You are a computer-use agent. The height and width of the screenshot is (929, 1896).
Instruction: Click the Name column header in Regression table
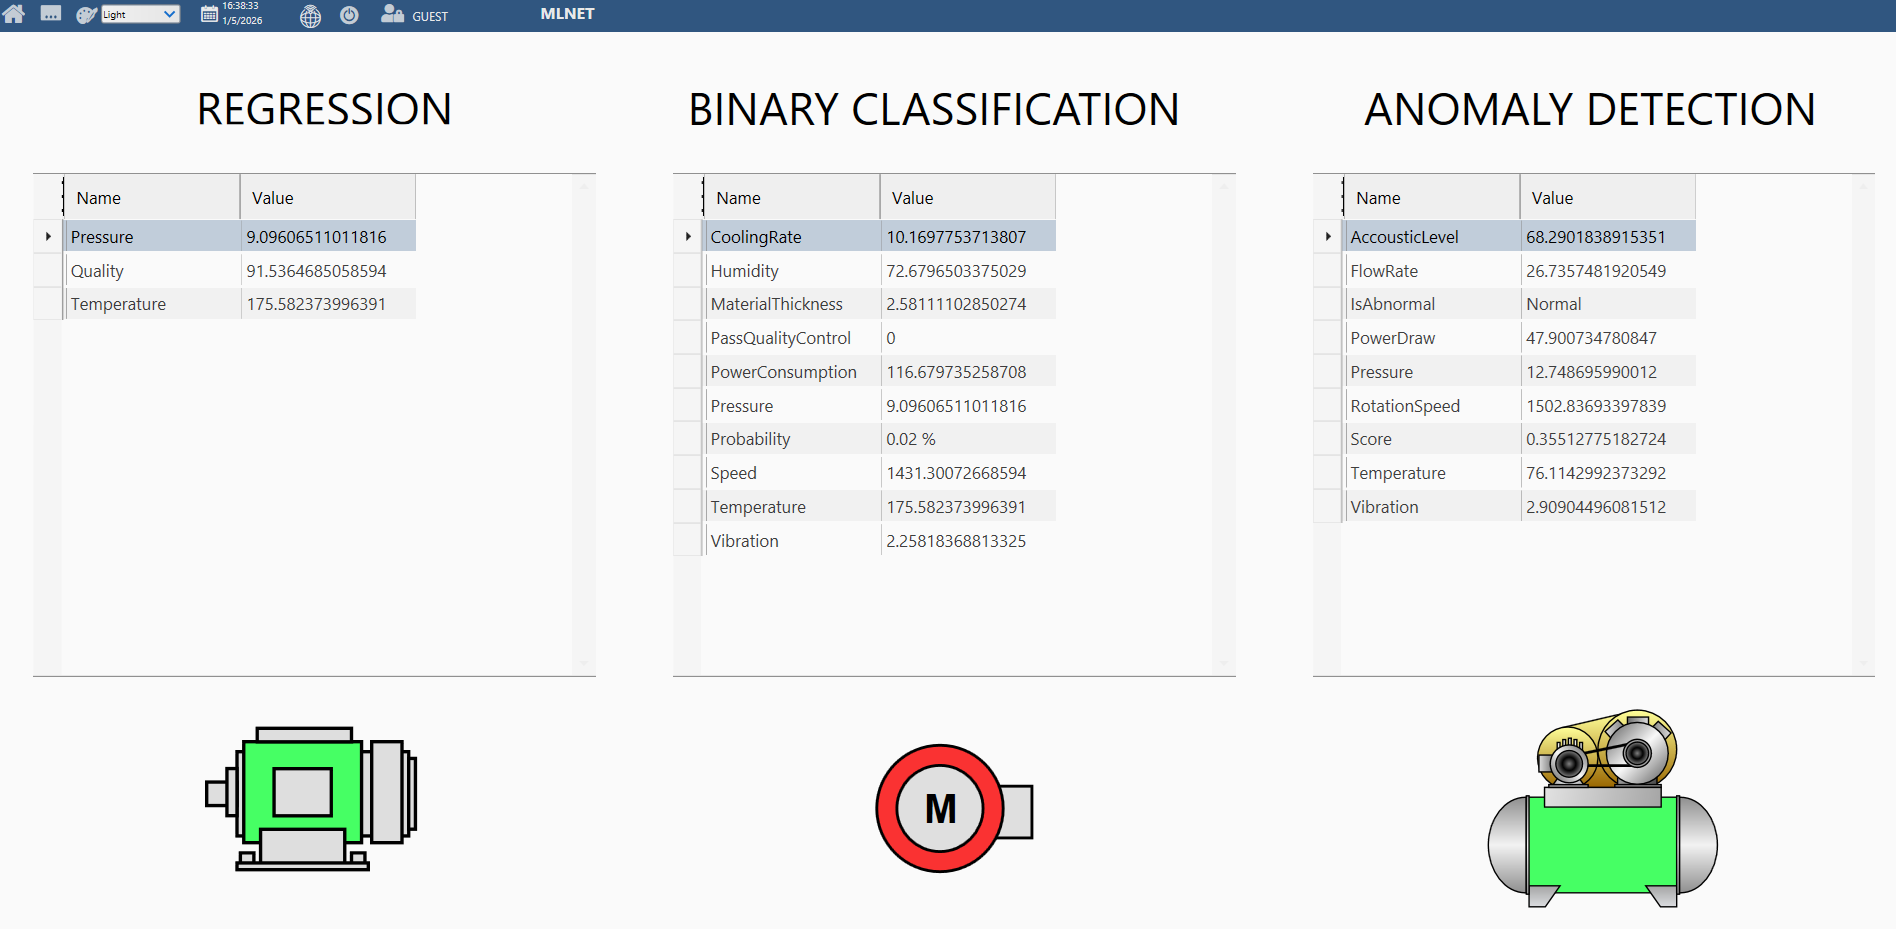click(x=151, y=198)
